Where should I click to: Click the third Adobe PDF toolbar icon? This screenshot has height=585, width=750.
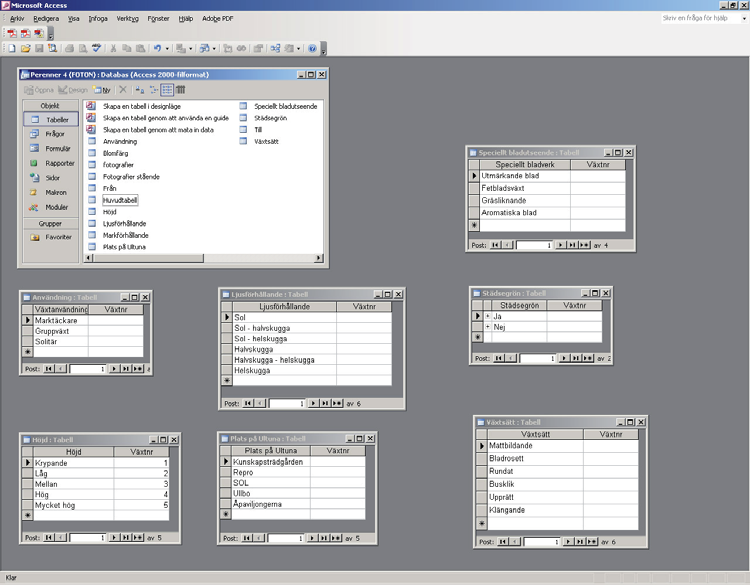point(39,33)
